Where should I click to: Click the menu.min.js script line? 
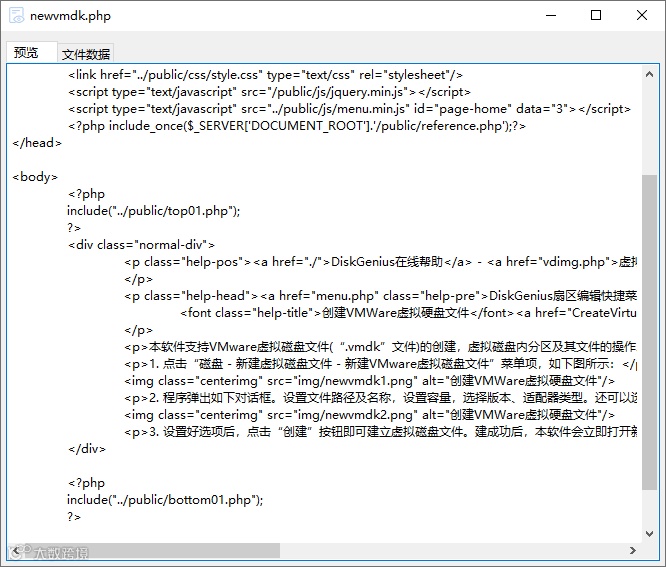pos(349,109)
